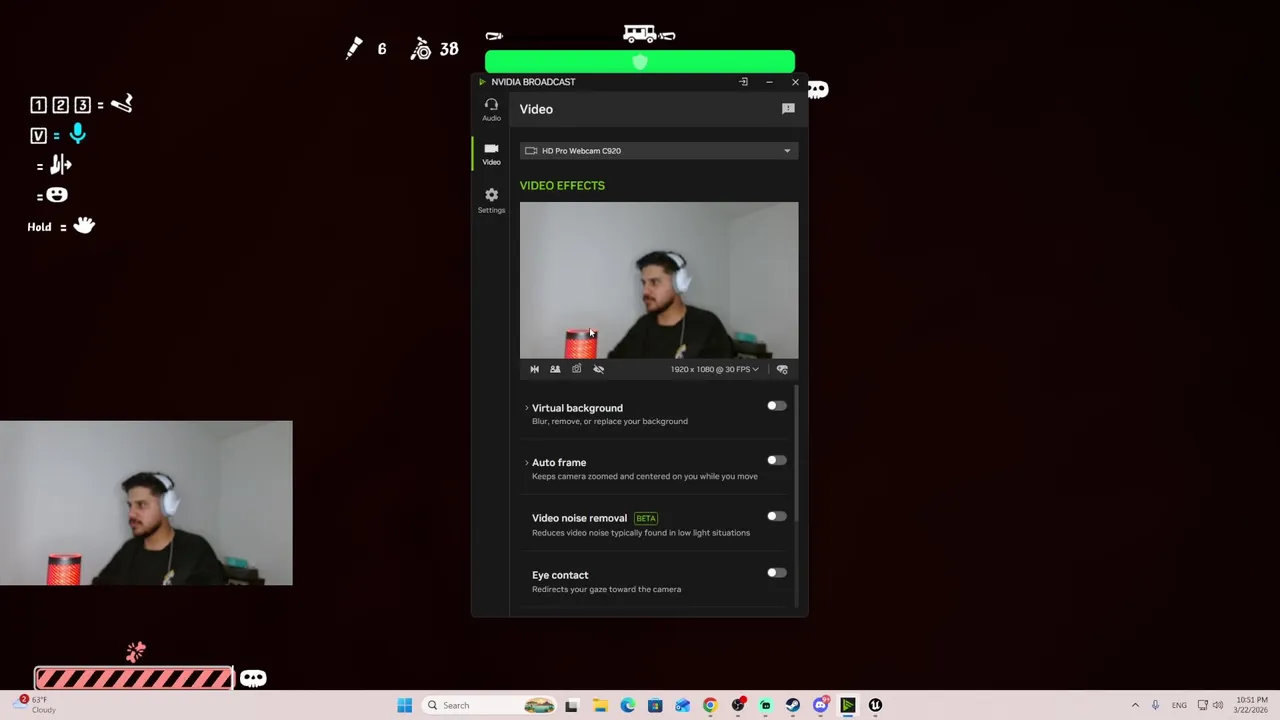Hide the preview with the crossed-eye icon
The image size is (1280, 720).
pyautogui.click(x=598, y=369)
